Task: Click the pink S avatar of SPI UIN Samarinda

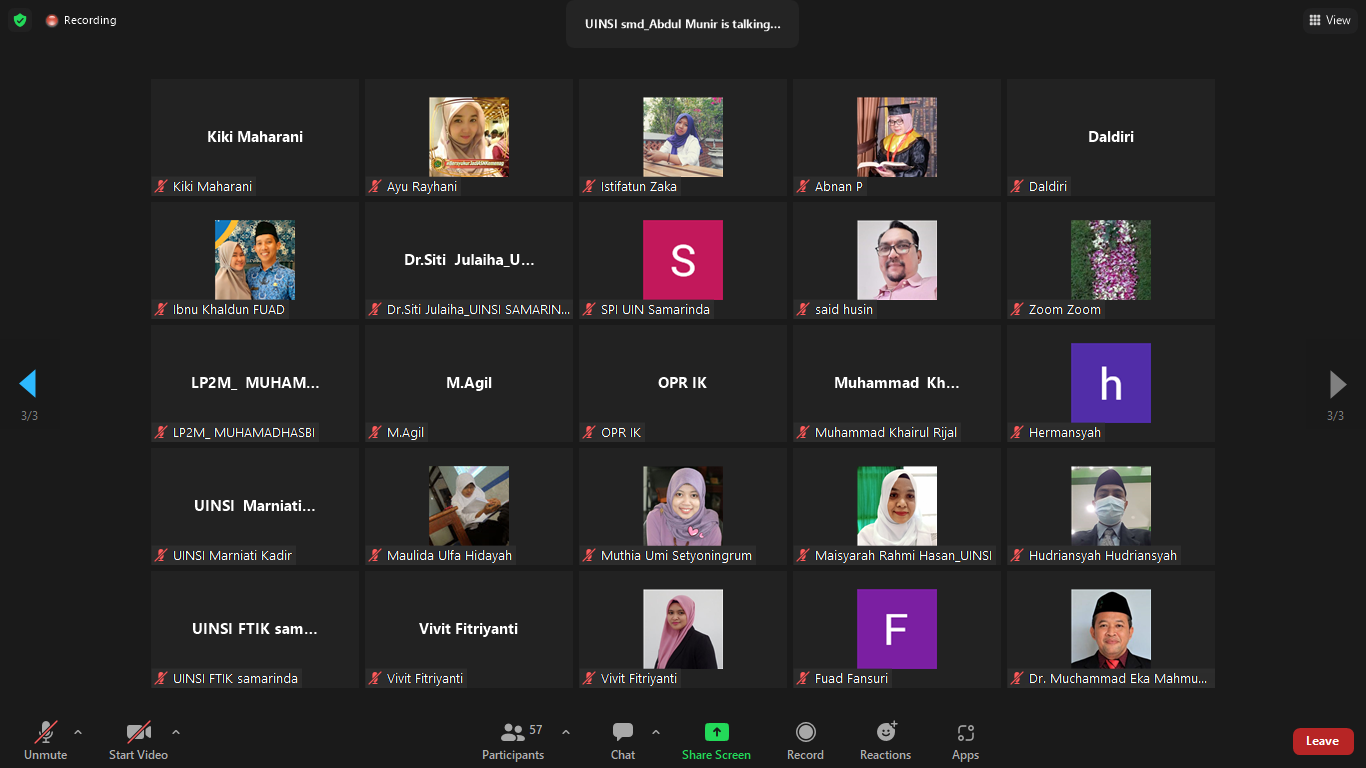Action: pos(683,260)
